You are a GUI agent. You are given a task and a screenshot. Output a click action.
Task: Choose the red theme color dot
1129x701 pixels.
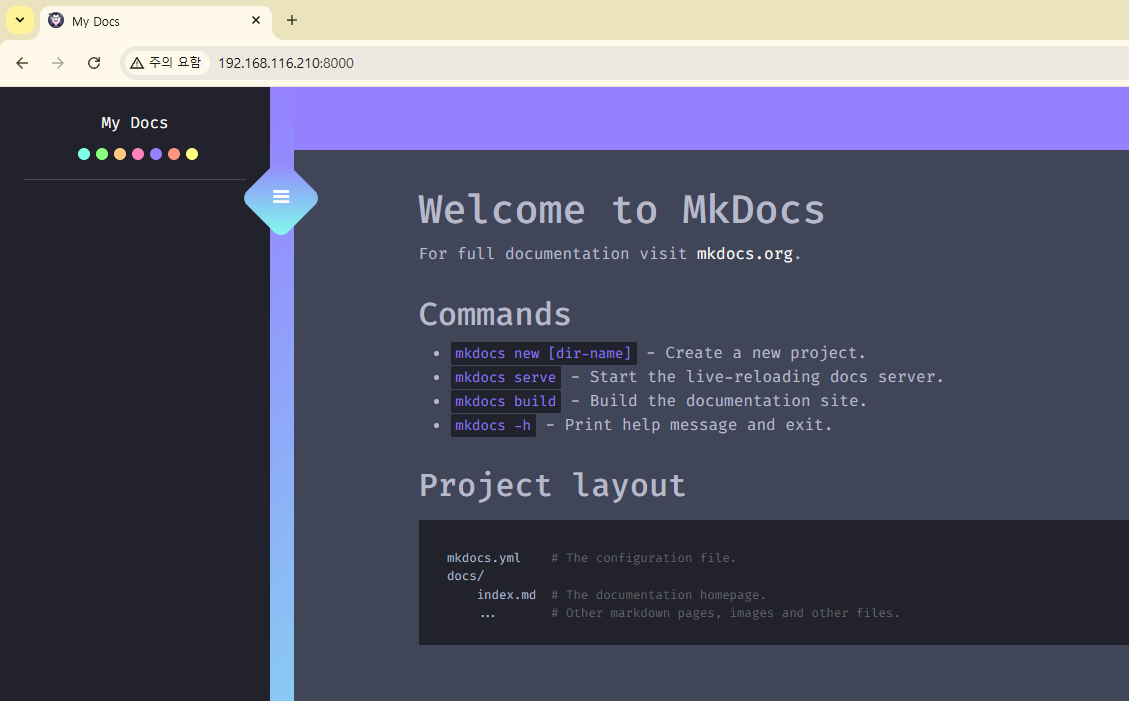coord(174,154)
